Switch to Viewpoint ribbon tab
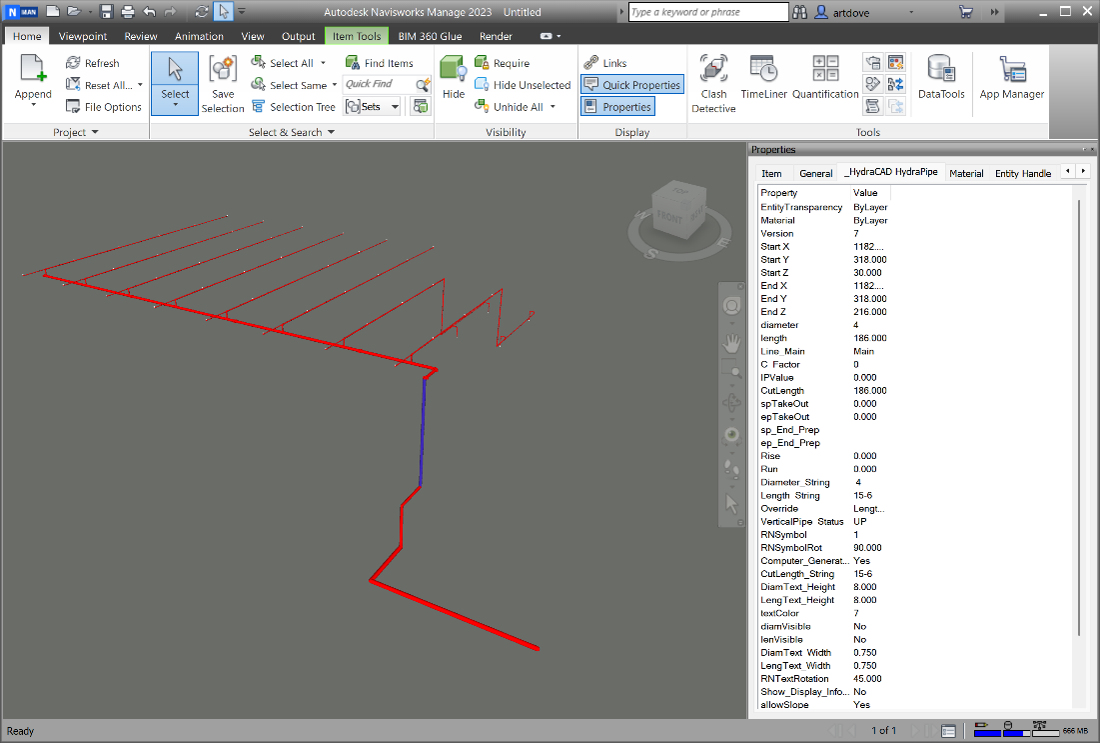The image size is (1100, 743). [83, 36]
